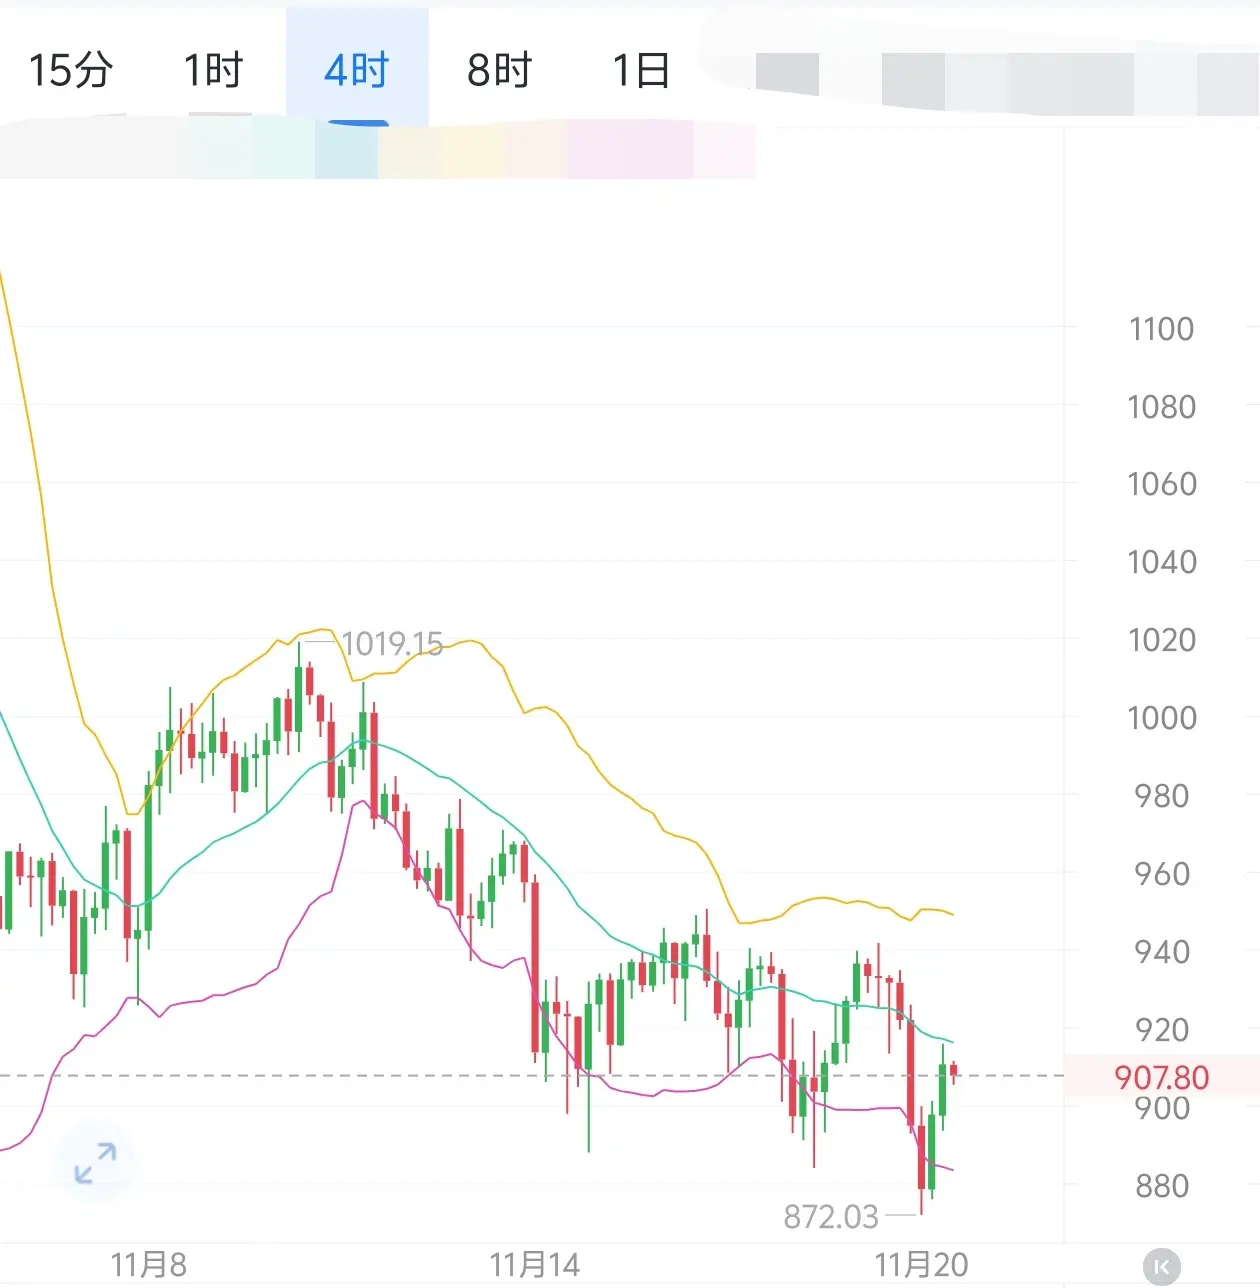Switch chart to 8时 interval
This screenshot has width=1260, height=1288.
[499, 71]
